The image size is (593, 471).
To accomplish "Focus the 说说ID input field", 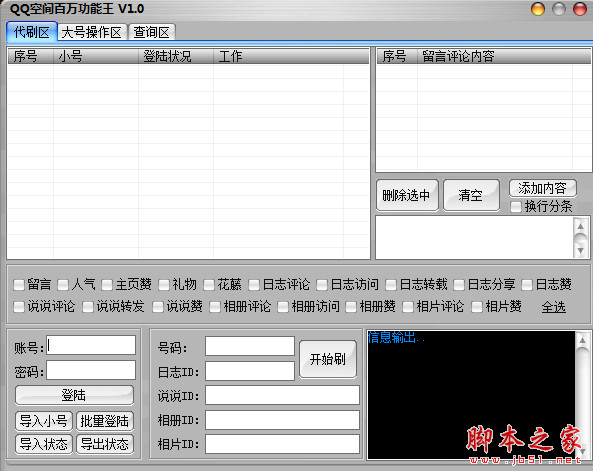I will tap(282, 395).
